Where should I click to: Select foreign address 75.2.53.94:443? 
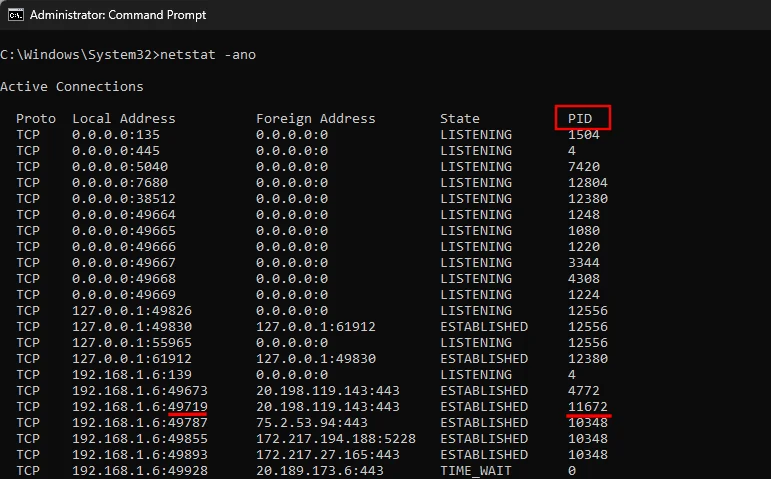tap(312, 422)
